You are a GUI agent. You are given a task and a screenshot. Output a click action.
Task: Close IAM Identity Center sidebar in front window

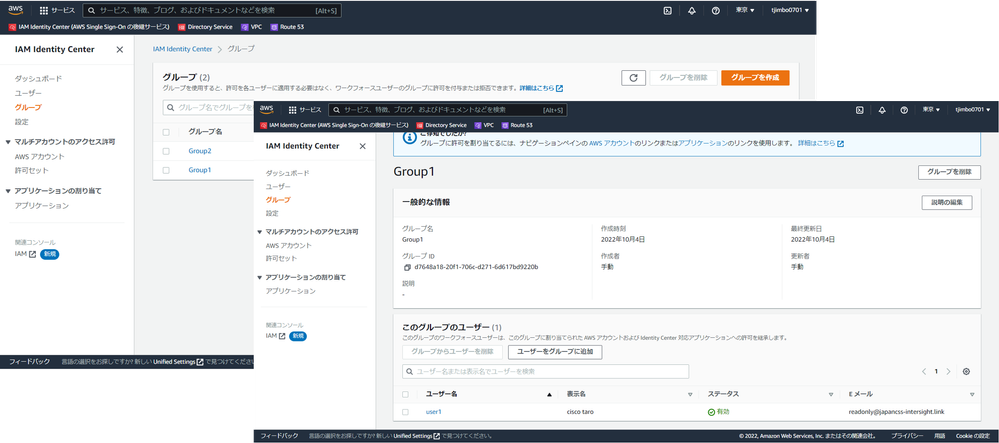click(363, 146)
